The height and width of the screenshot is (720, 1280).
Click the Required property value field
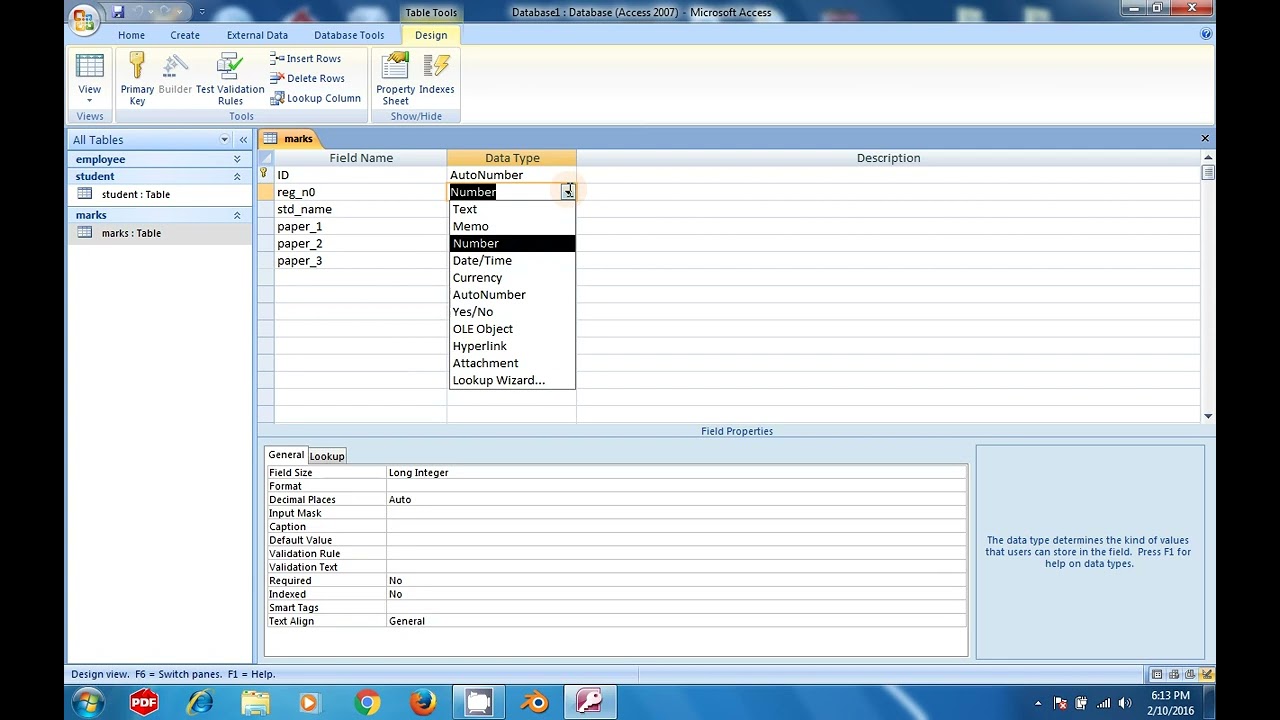676,580
